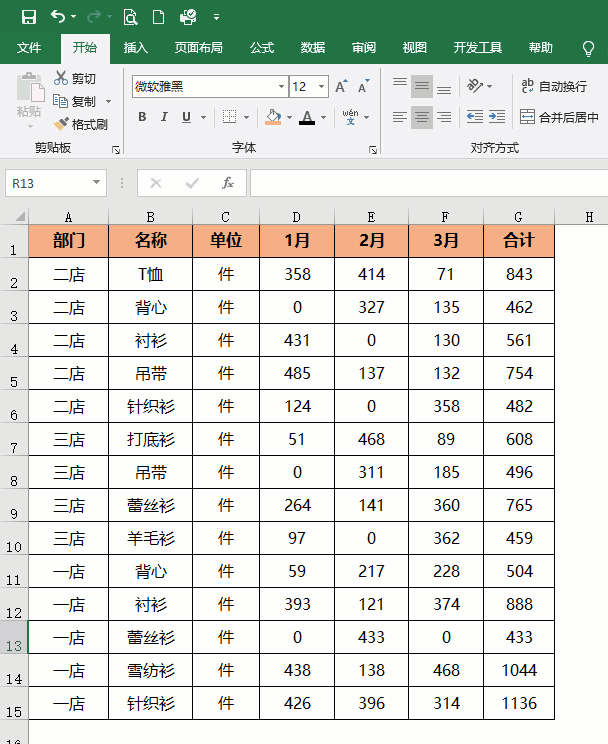Click 合并后居中 merge and center button
Image resolution: width=608 pixels, height=744 pixels.
pyautogui.click(x=559, y=117)
